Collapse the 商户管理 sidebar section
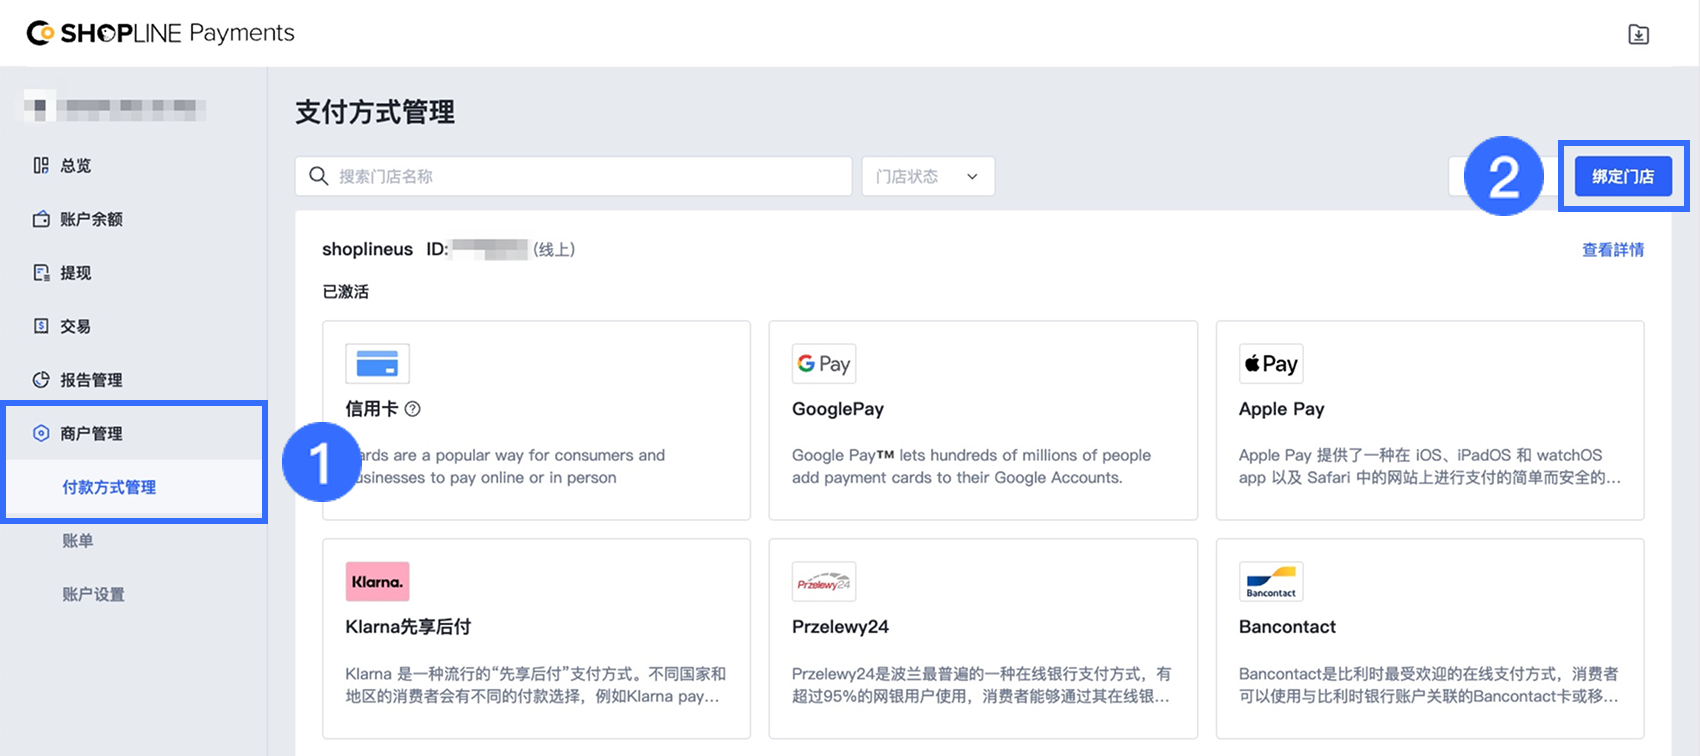Image resolution: width=1700 pixels, height=756 pixels. [x=92, y=433]
